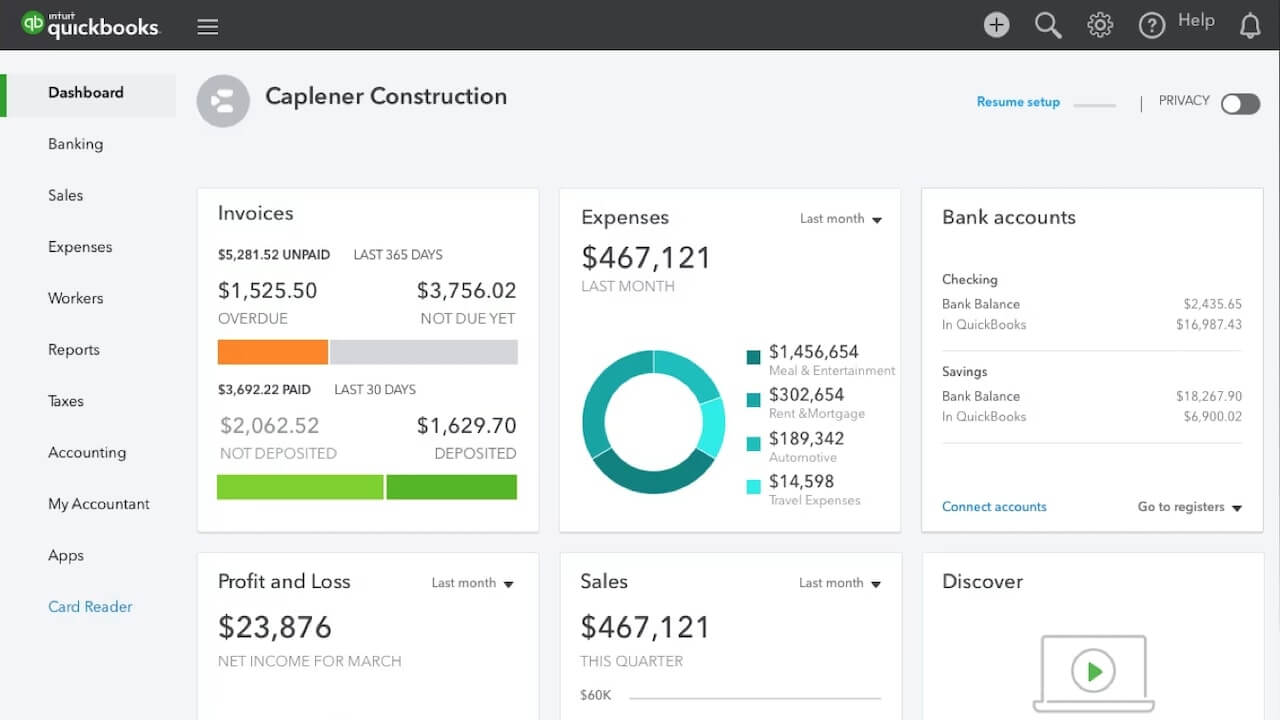
Task: Toggle Privacy mode on
Action: point(1240,104)
